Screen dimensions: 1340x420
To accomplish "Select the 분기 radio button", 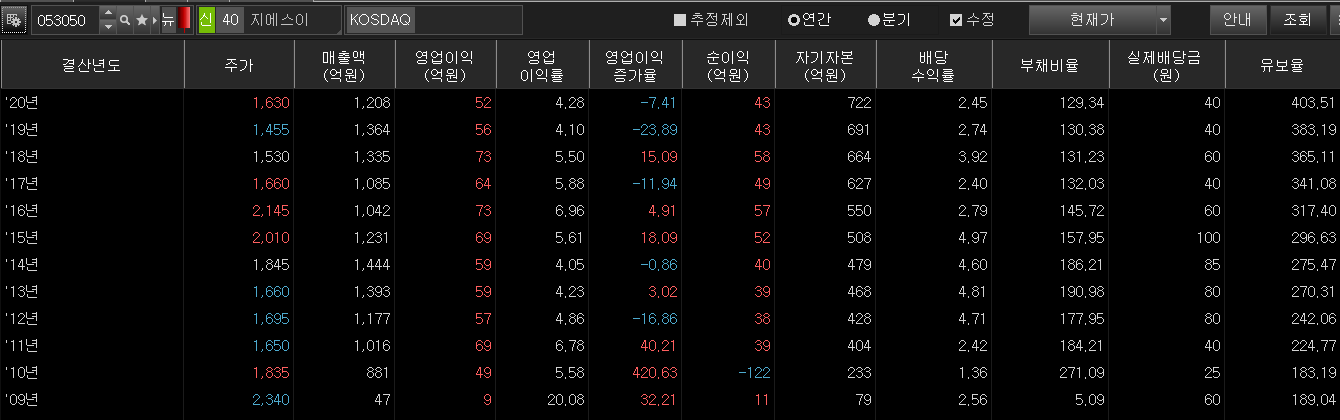I will coord(873,20).
